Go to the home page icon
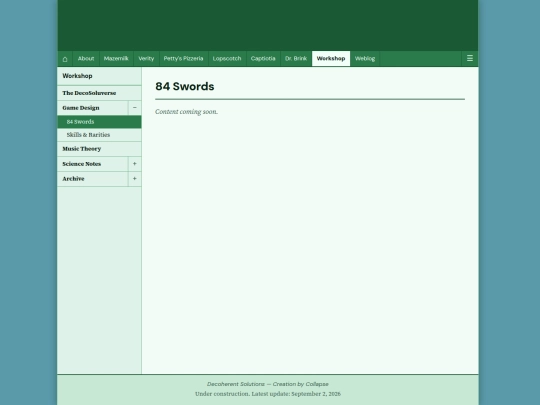 (x=65, y=59)
